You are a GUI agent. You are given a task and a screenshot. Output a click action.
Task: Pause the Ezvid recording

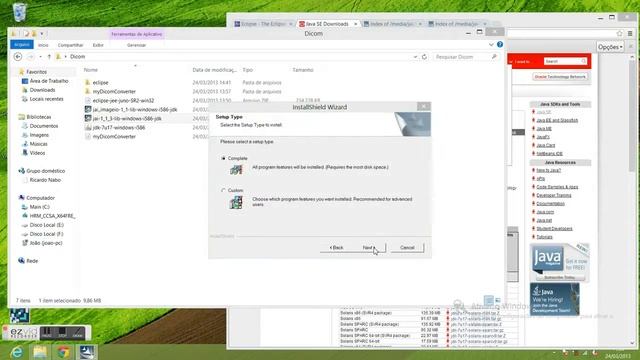(x=47, y=333)
